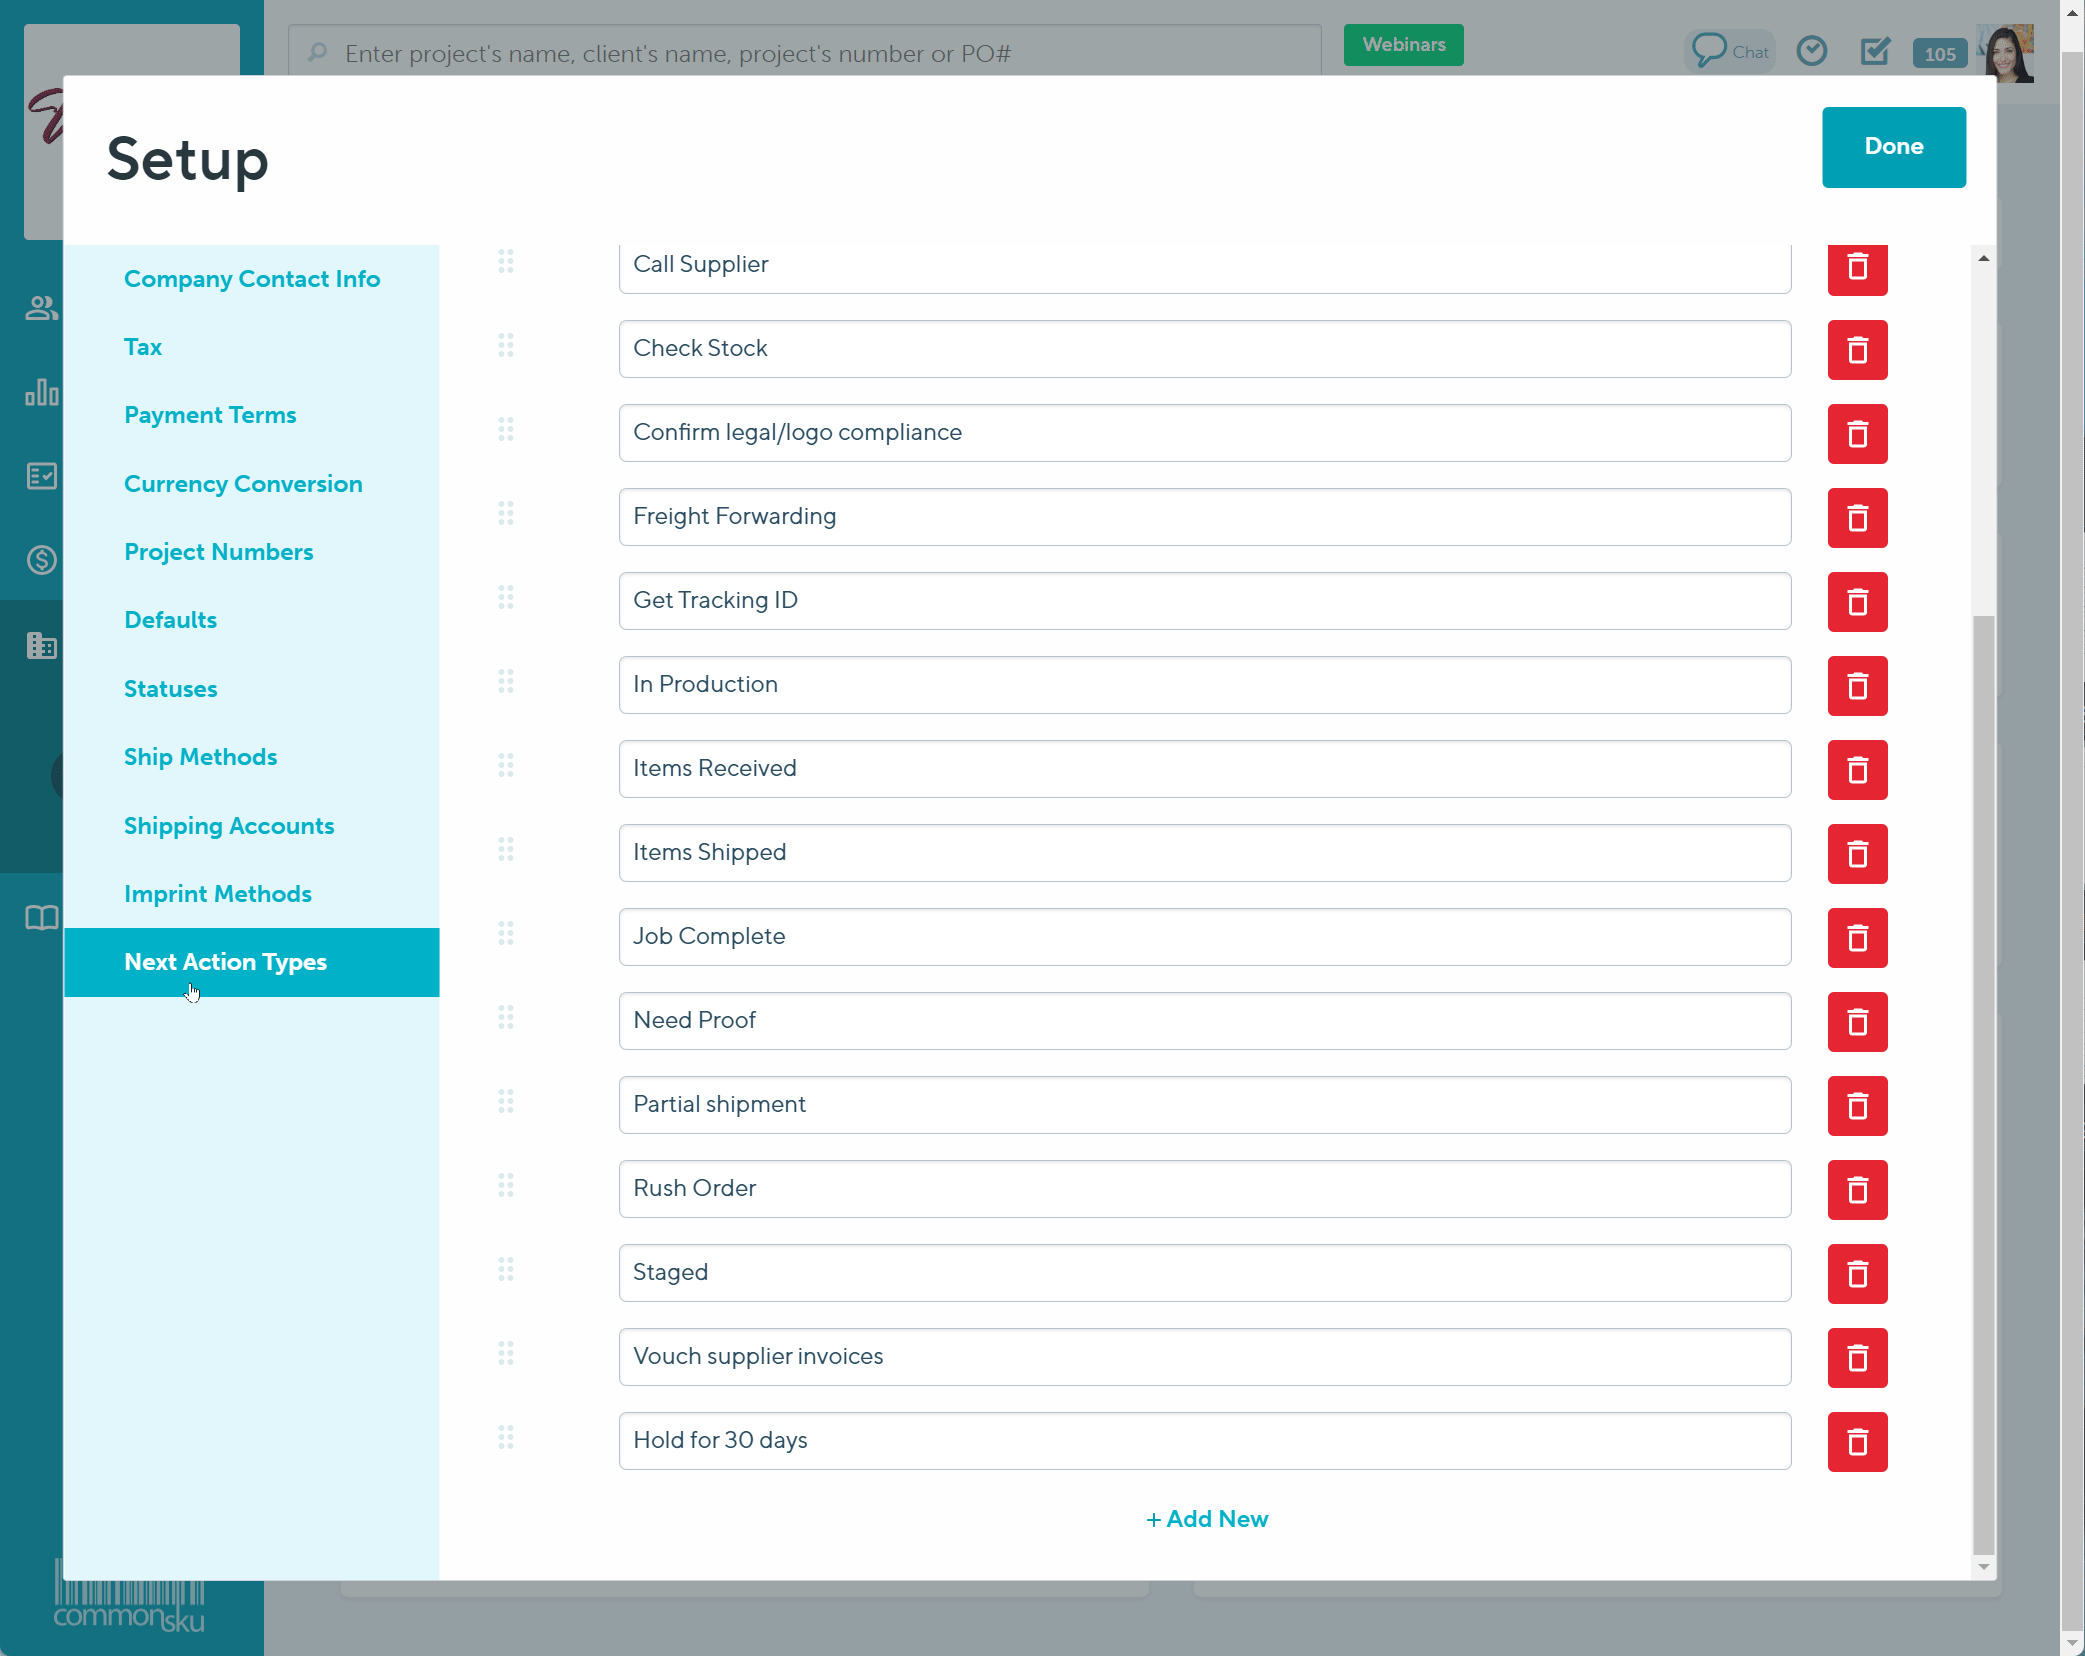Click the + Add New link

click(1206, 1519)
